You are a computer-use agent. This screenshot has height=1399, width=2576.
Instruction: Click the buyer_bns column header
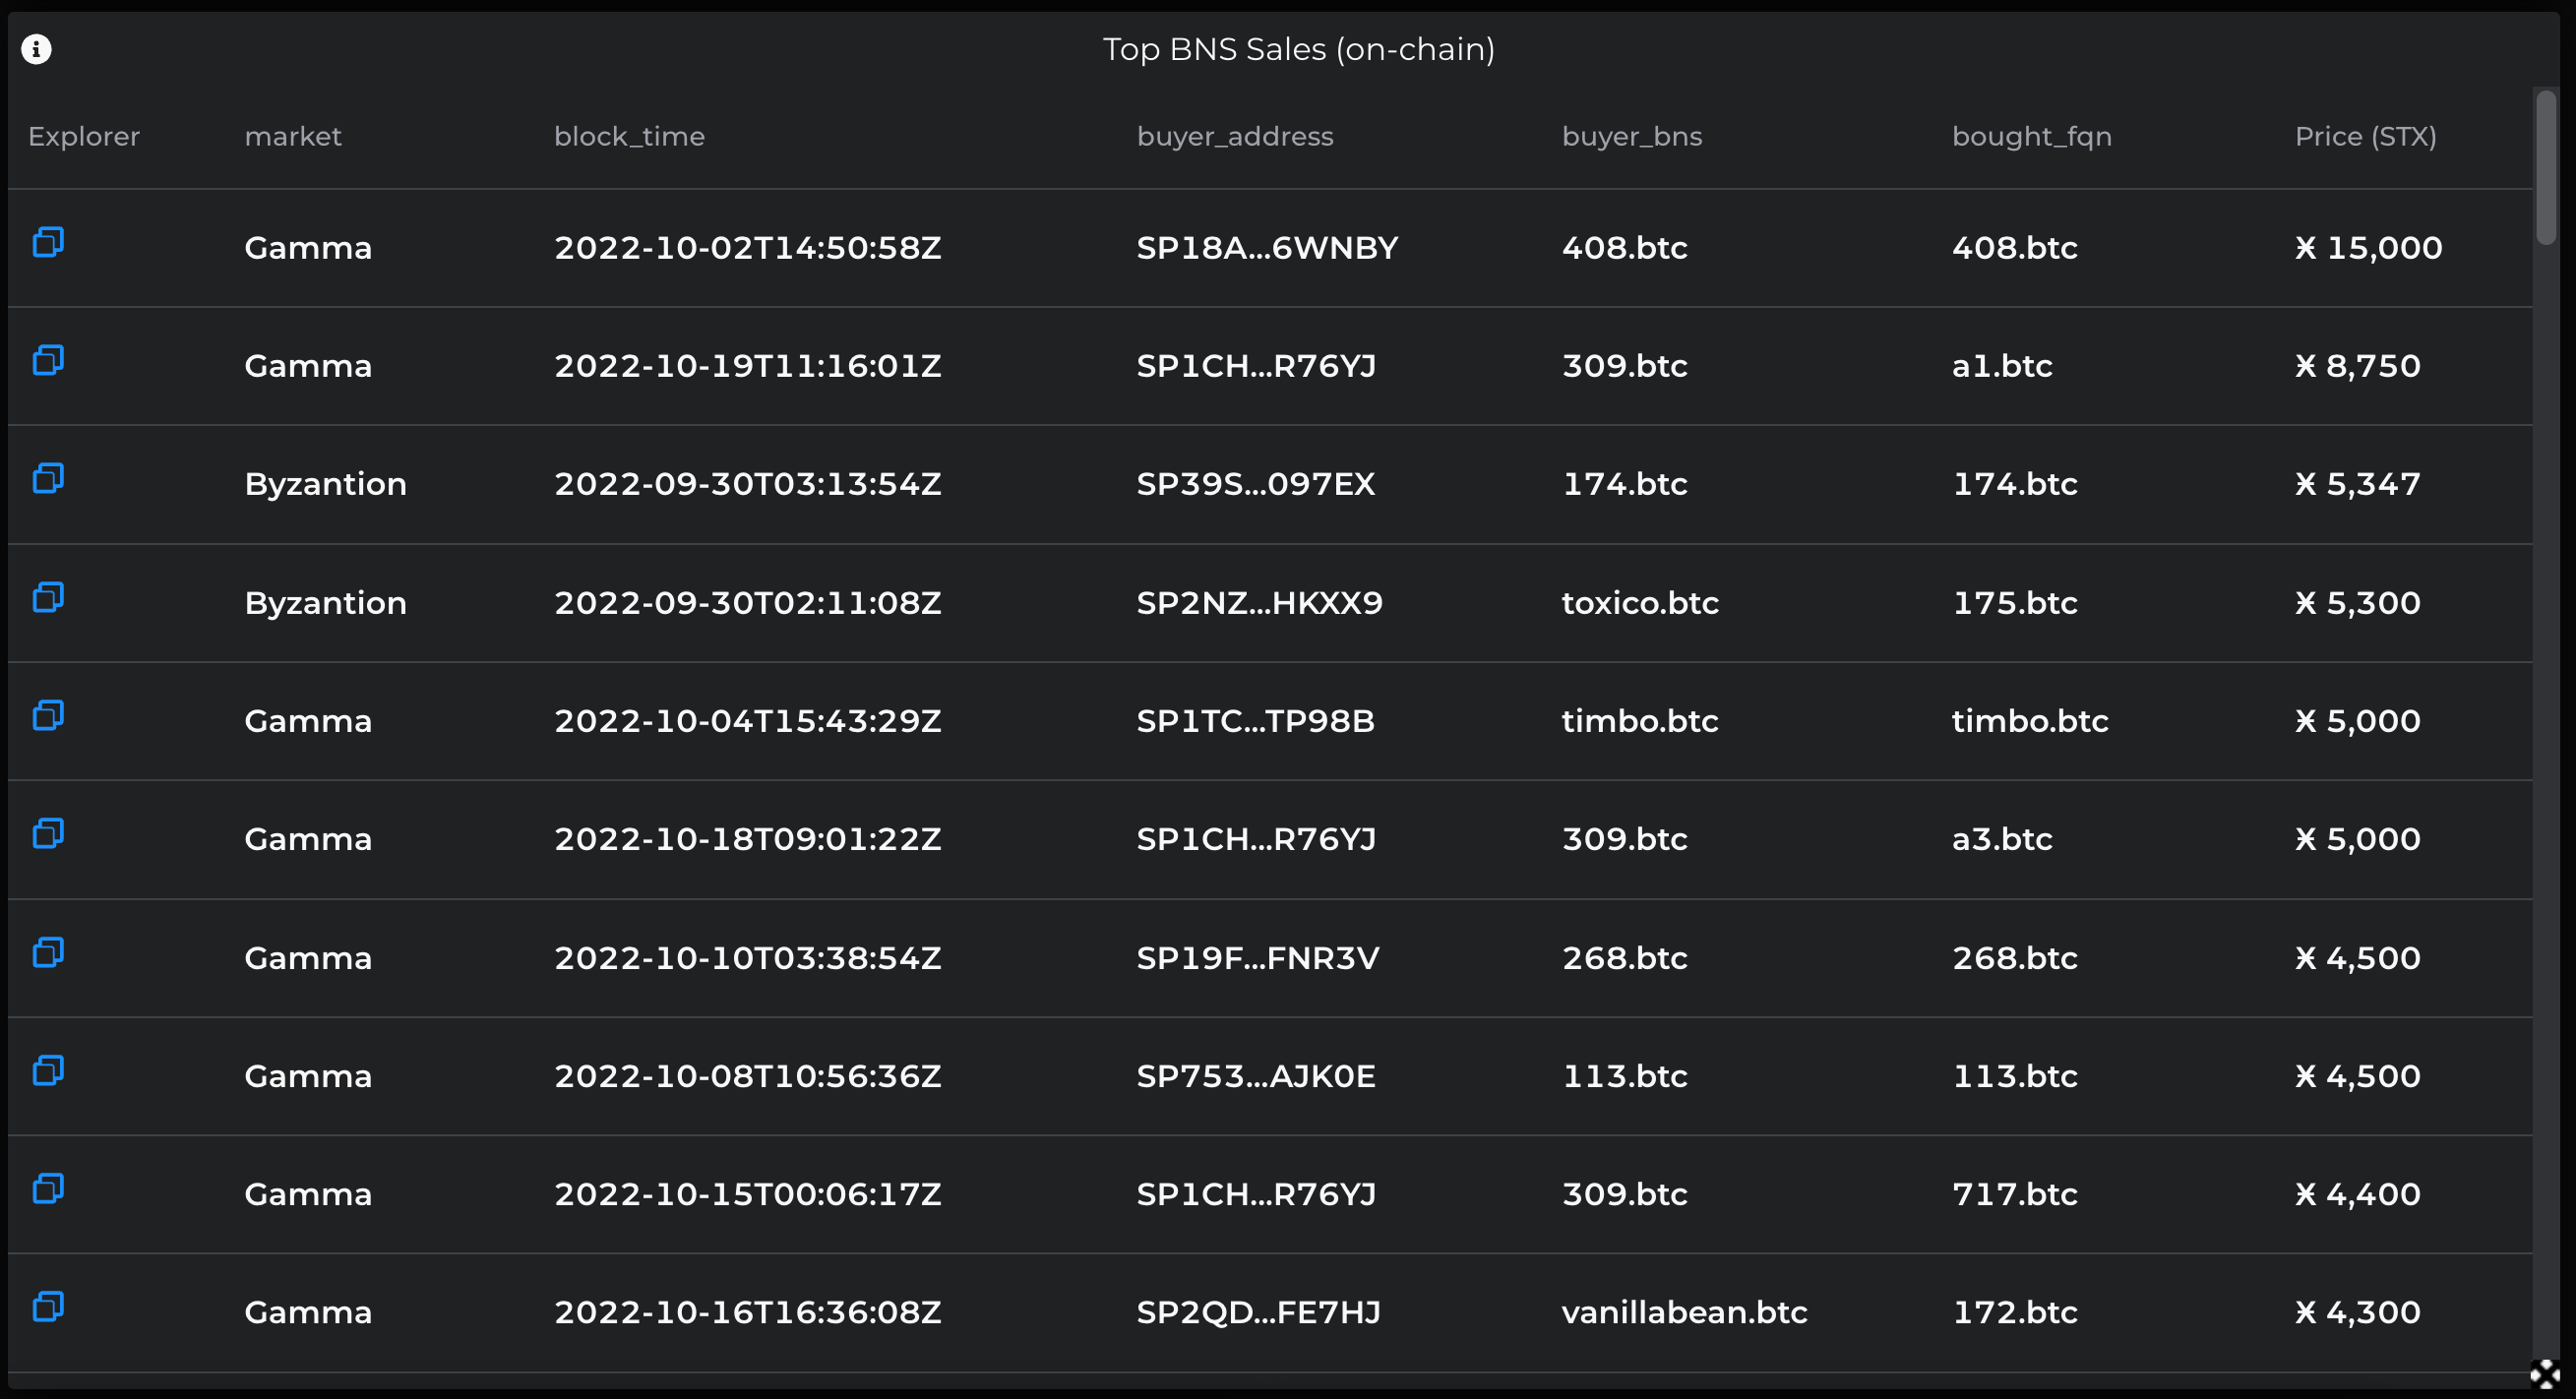point(1631,136)
